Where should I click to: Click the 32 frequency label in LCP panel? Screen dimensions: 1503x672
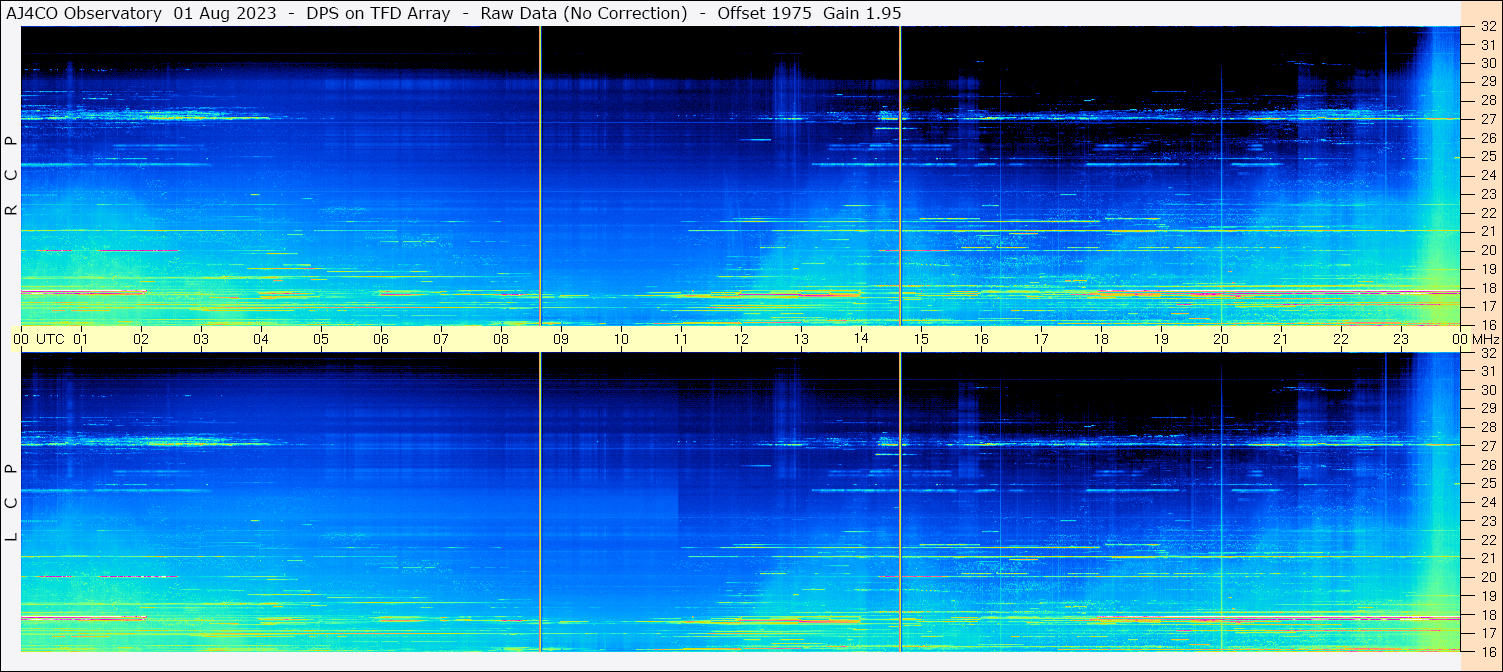tap(1487, 353)
